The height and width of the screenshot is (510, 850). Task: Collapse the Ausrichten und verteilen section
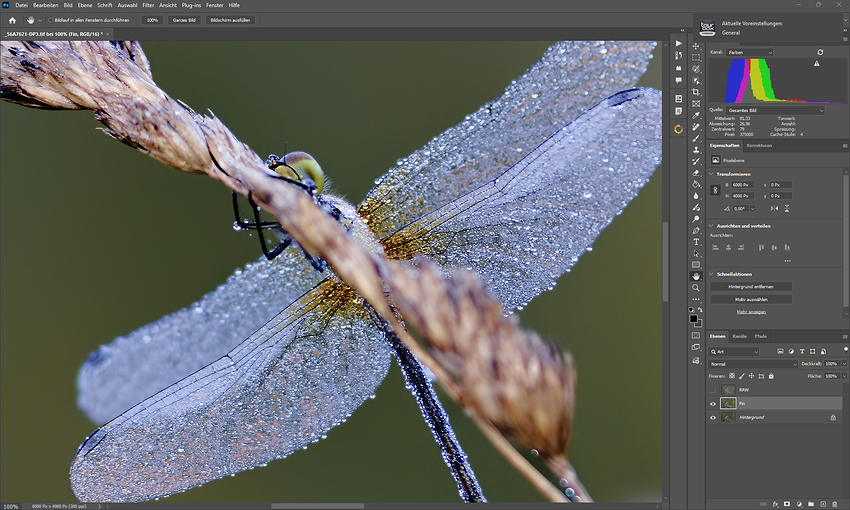tap(711, 225)
